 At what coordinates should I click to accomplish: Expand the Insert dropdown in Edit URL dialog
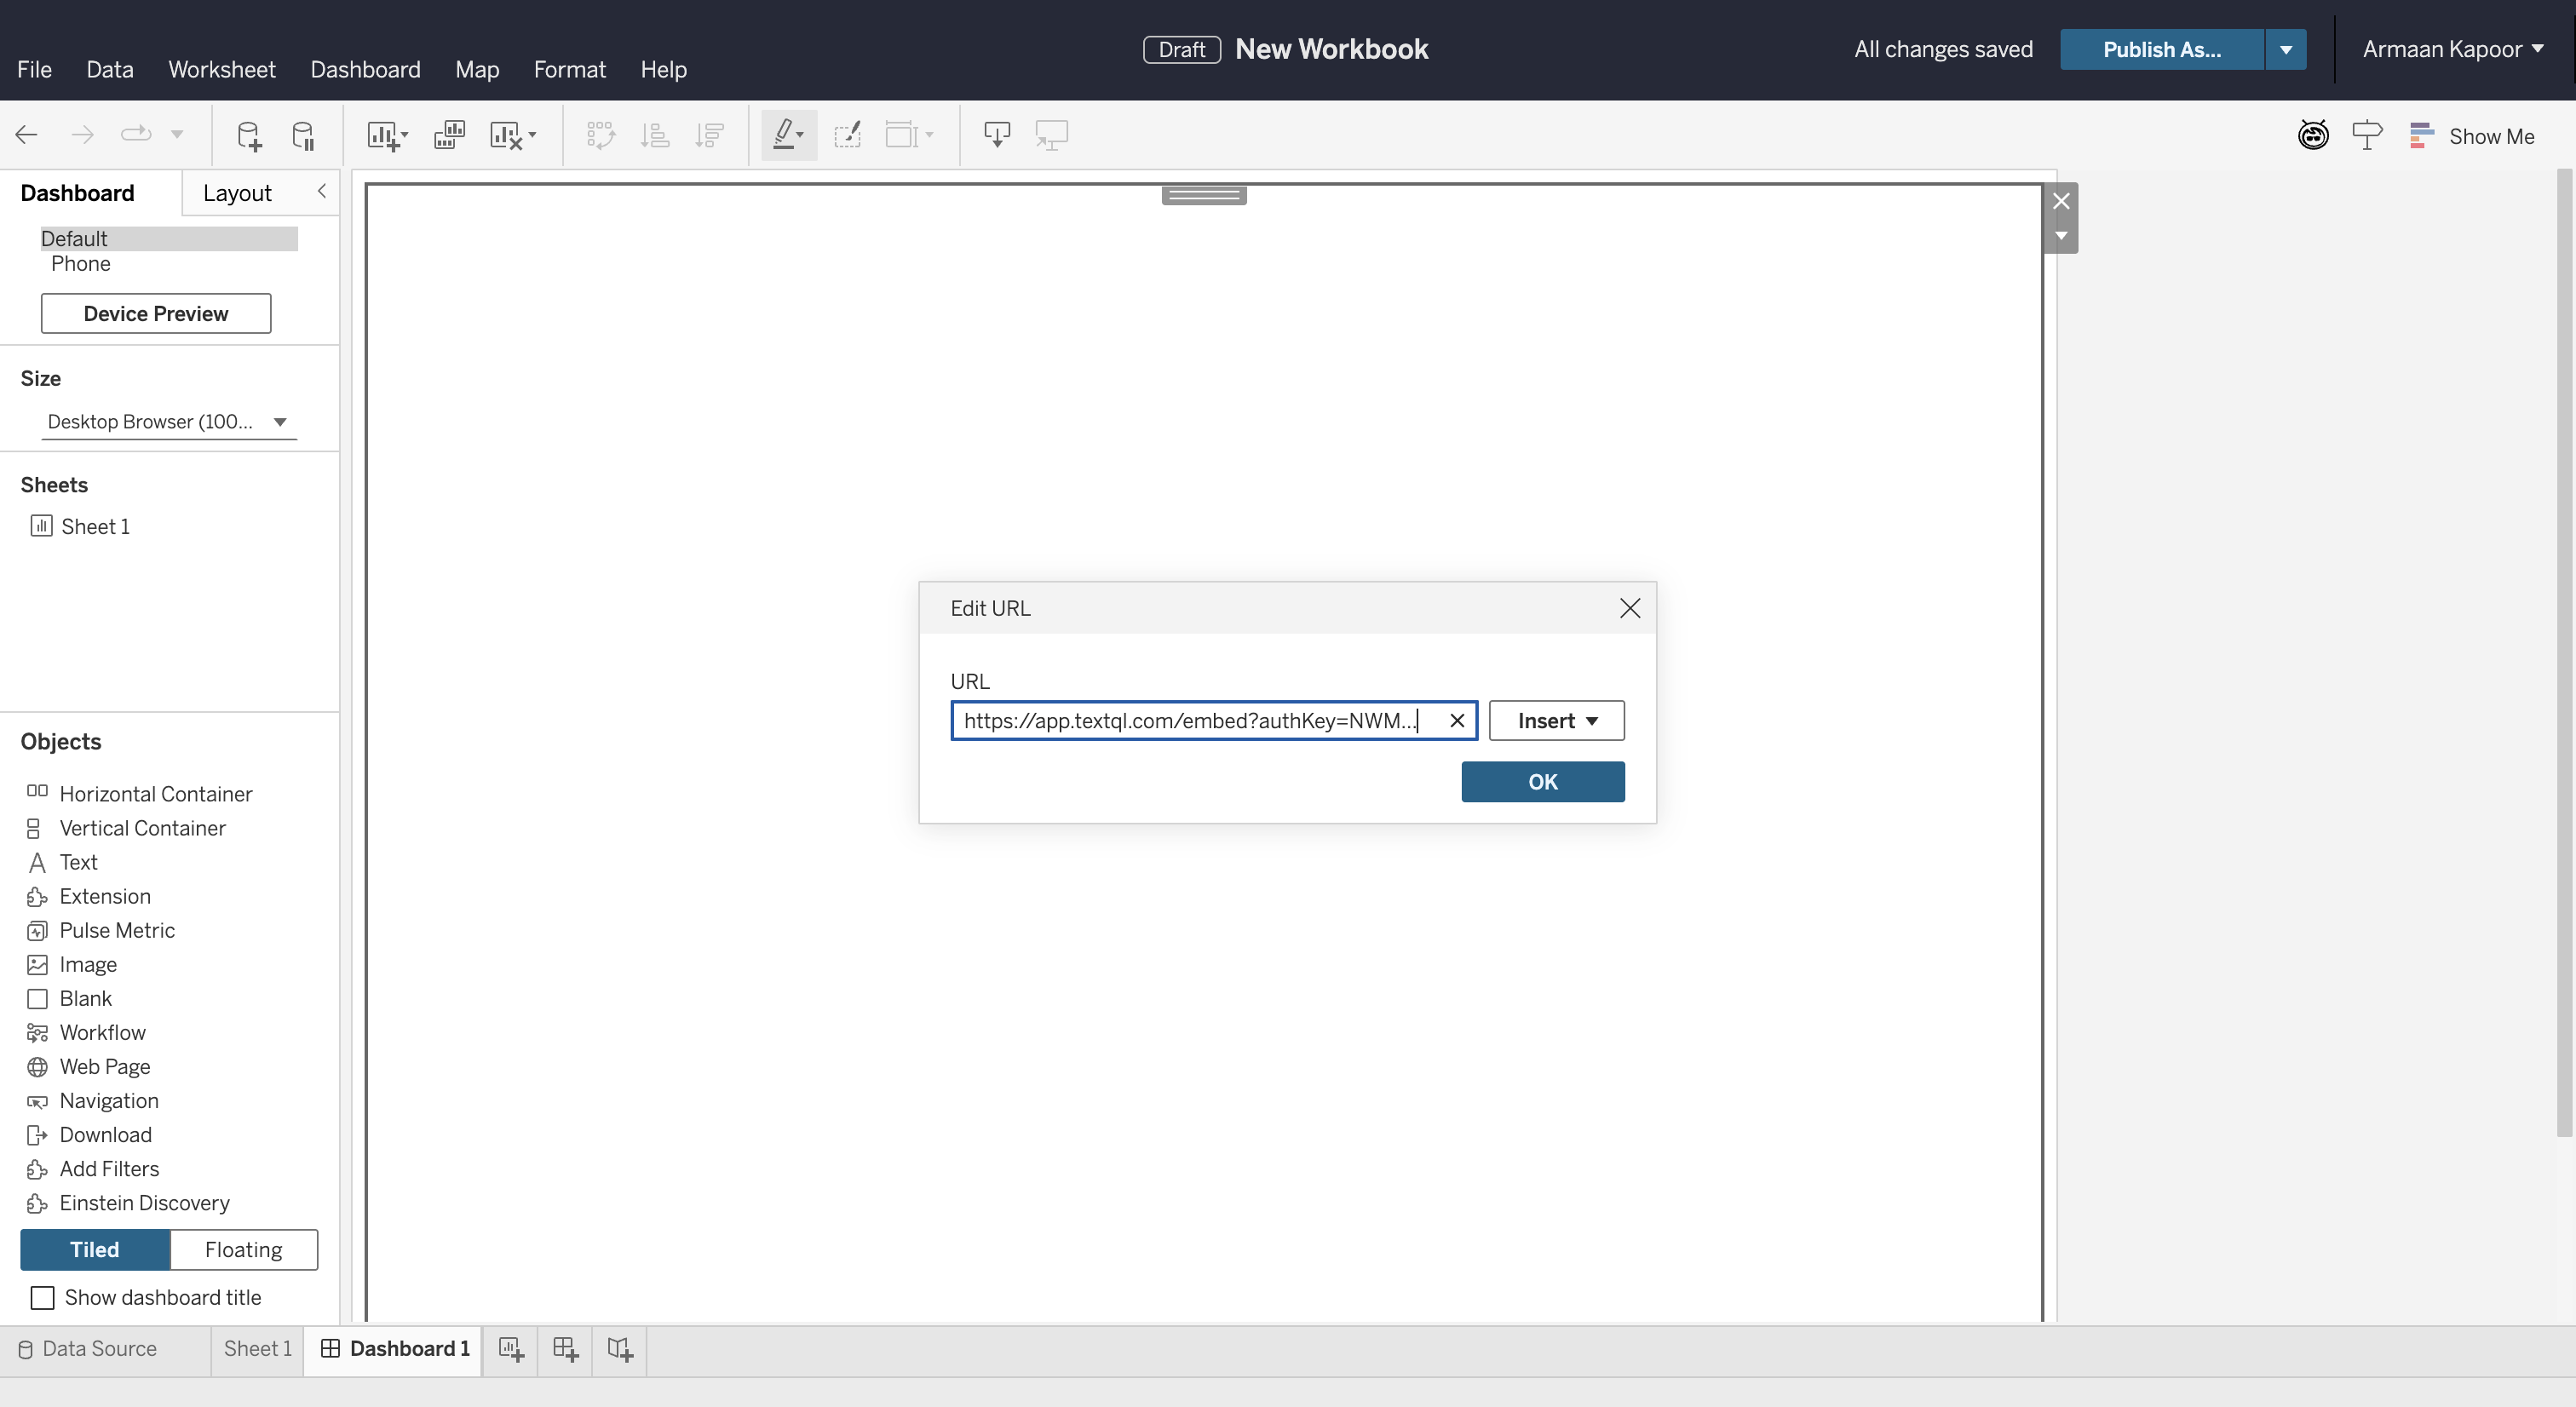(1555, 720)
